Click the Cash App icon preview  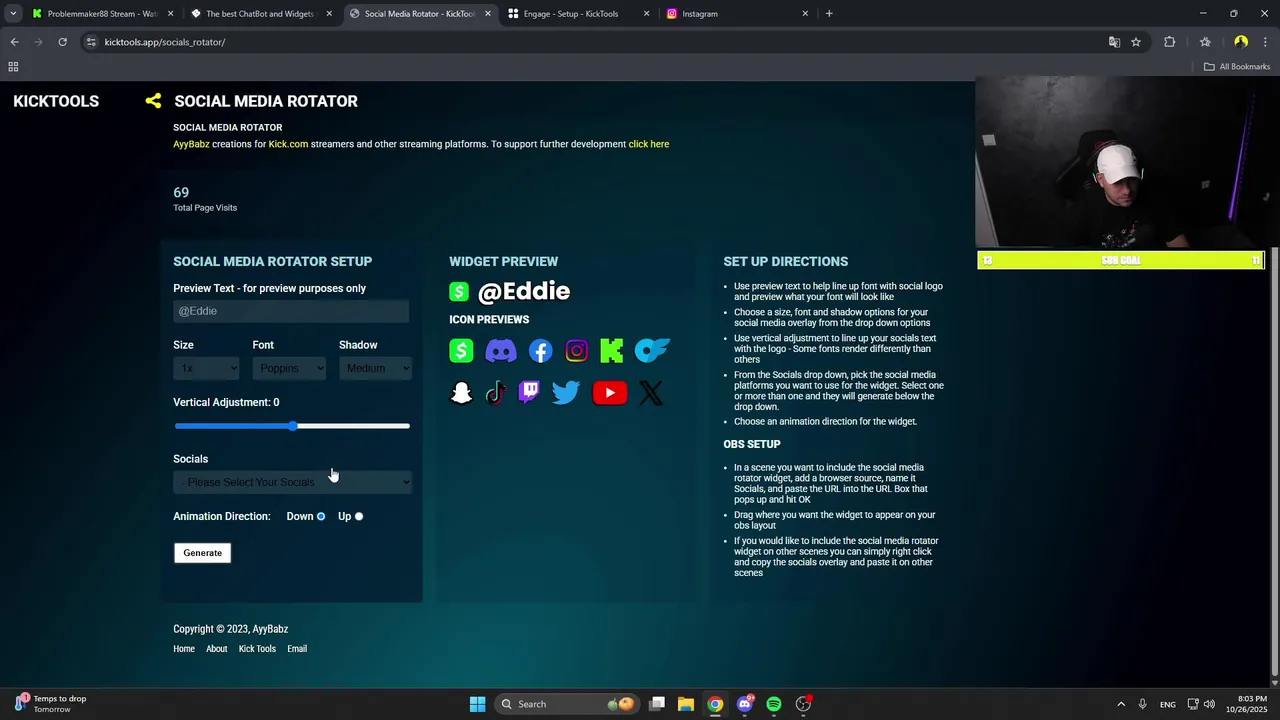coord(461,351)
